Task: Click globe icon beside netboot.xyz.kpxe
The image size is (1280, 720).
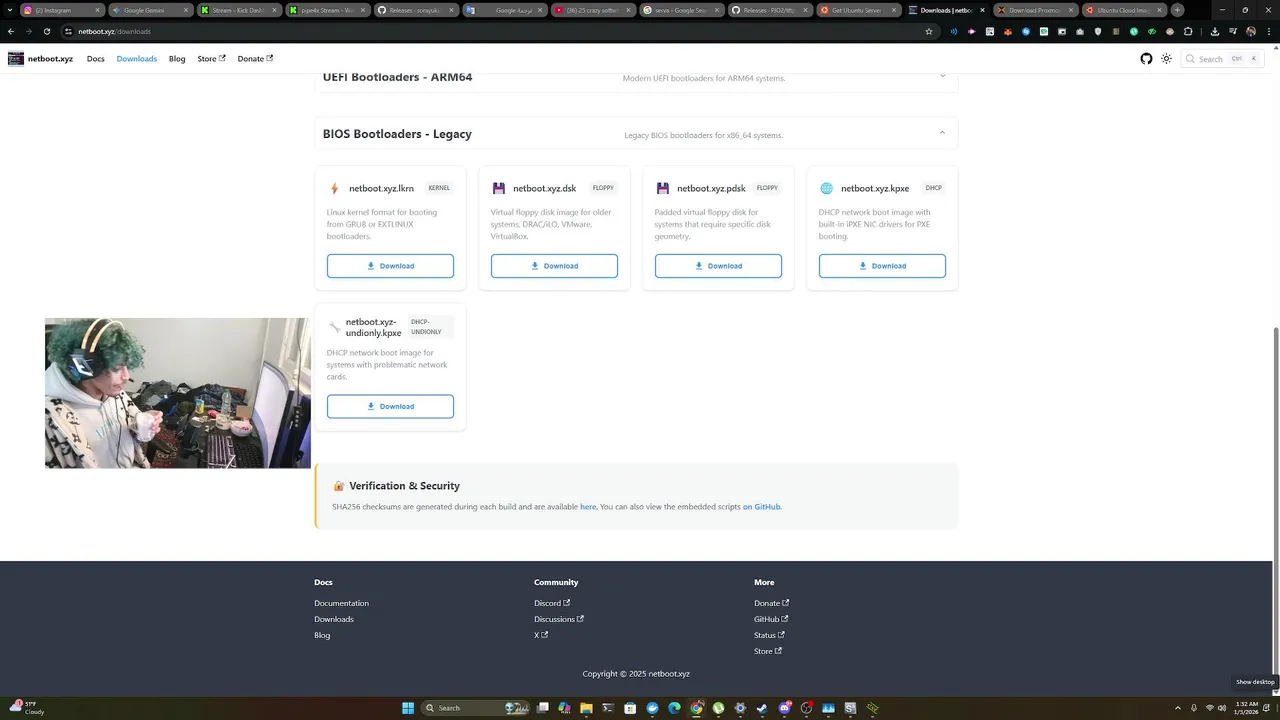Action: 826,188
